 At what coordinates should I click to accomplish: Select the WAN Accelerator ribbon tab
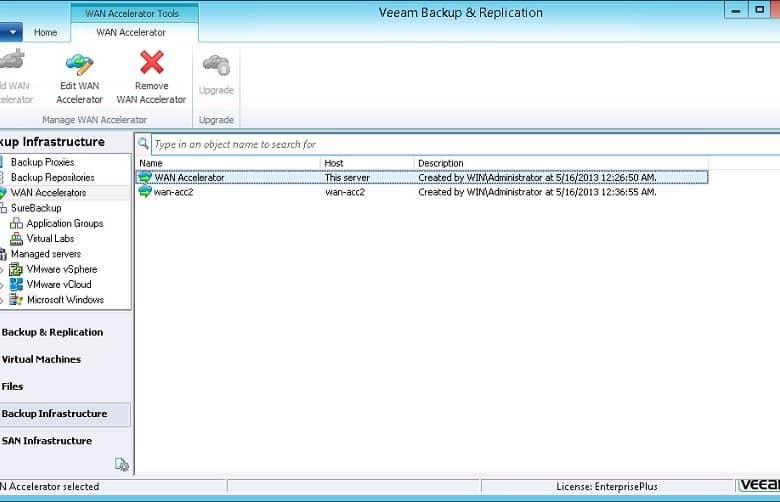tap(131, 32)
